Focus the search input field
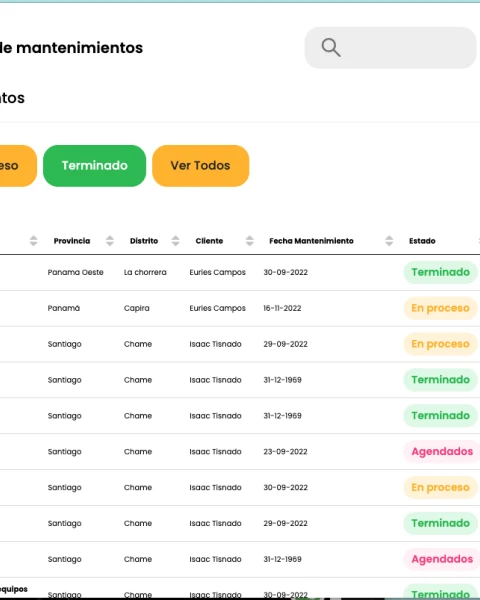The image size is (480, 600). 390,48
